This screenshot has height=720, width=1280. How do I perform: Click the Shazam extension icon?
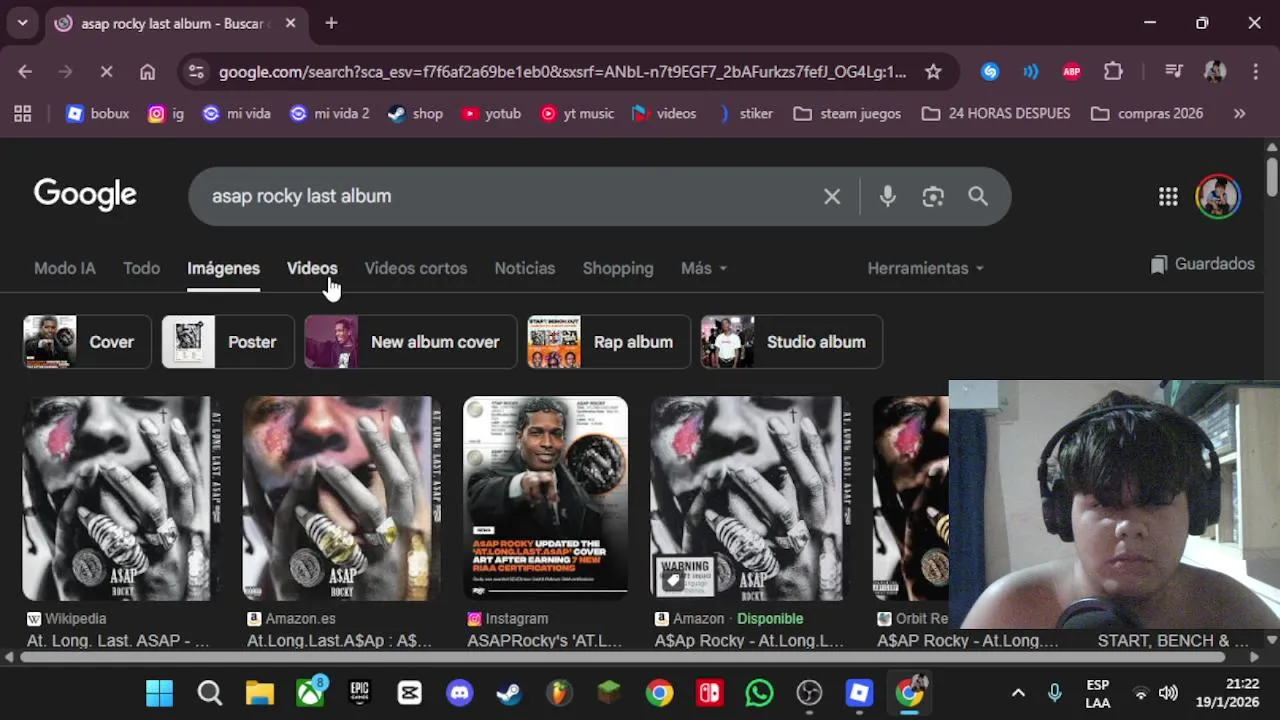coord(990,72)
